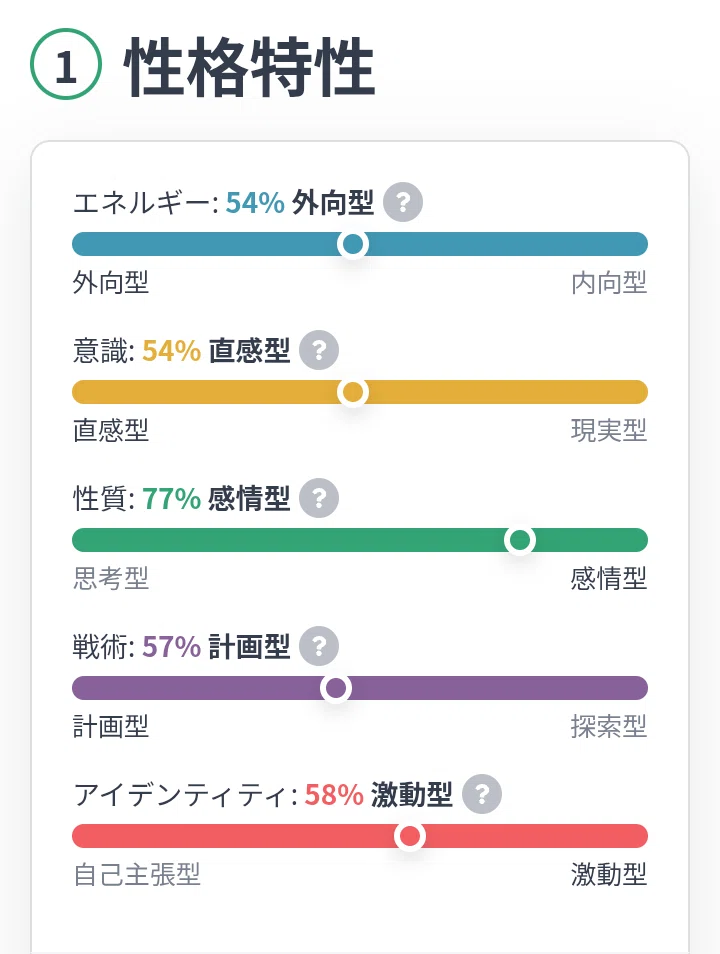
Task: Click the green 性質 slider handle
Action: (519, 540)
